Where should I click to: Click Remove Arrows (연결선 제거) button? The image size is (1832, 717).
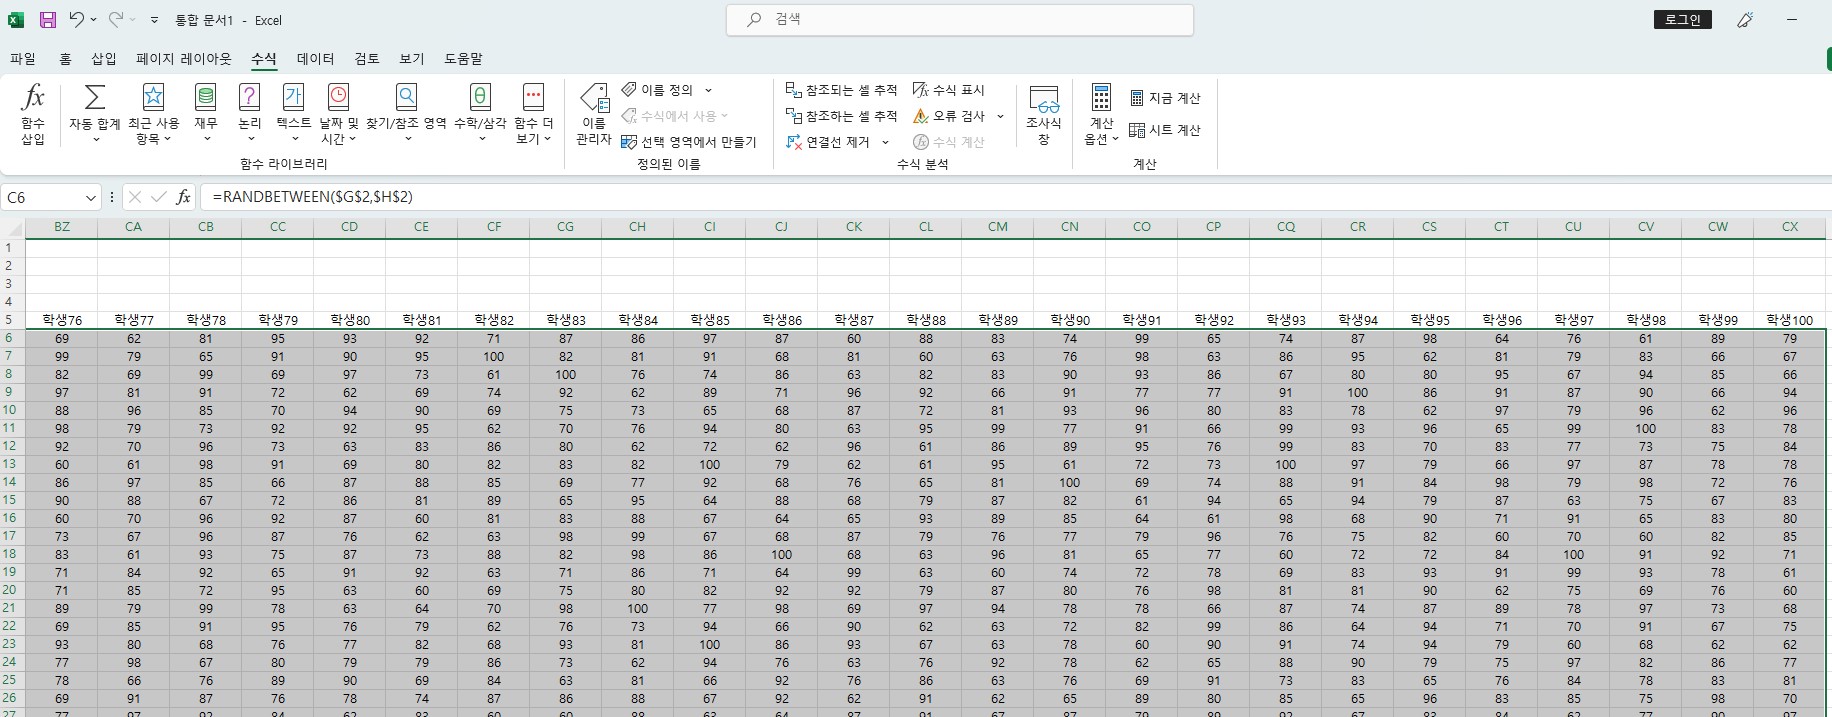[828, 142]
